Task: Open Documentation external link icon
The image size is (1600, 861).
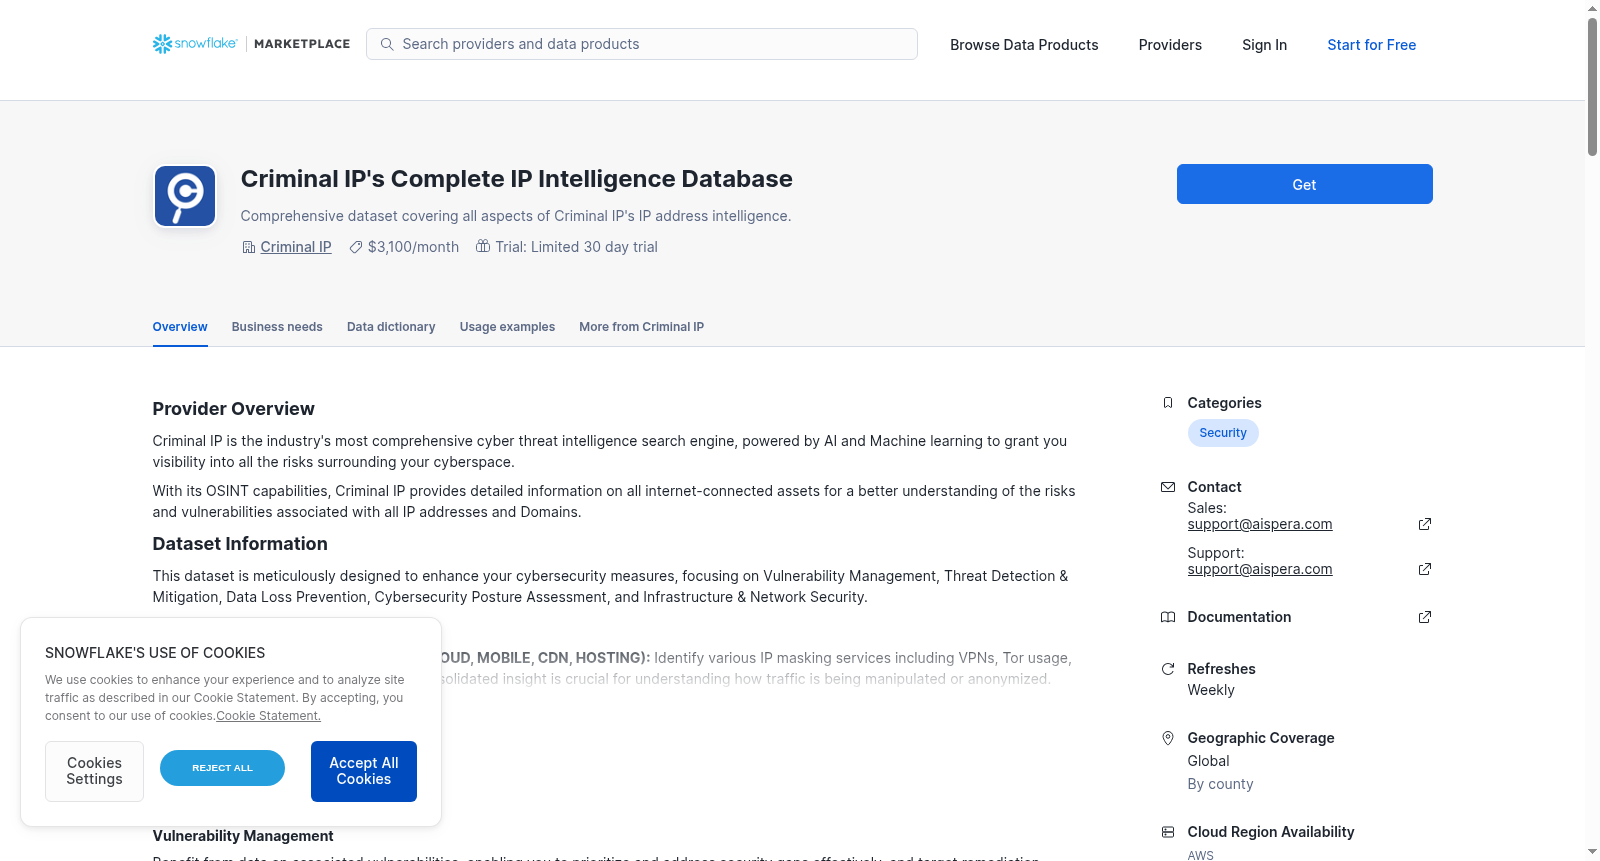Action: click(1425, 617)
